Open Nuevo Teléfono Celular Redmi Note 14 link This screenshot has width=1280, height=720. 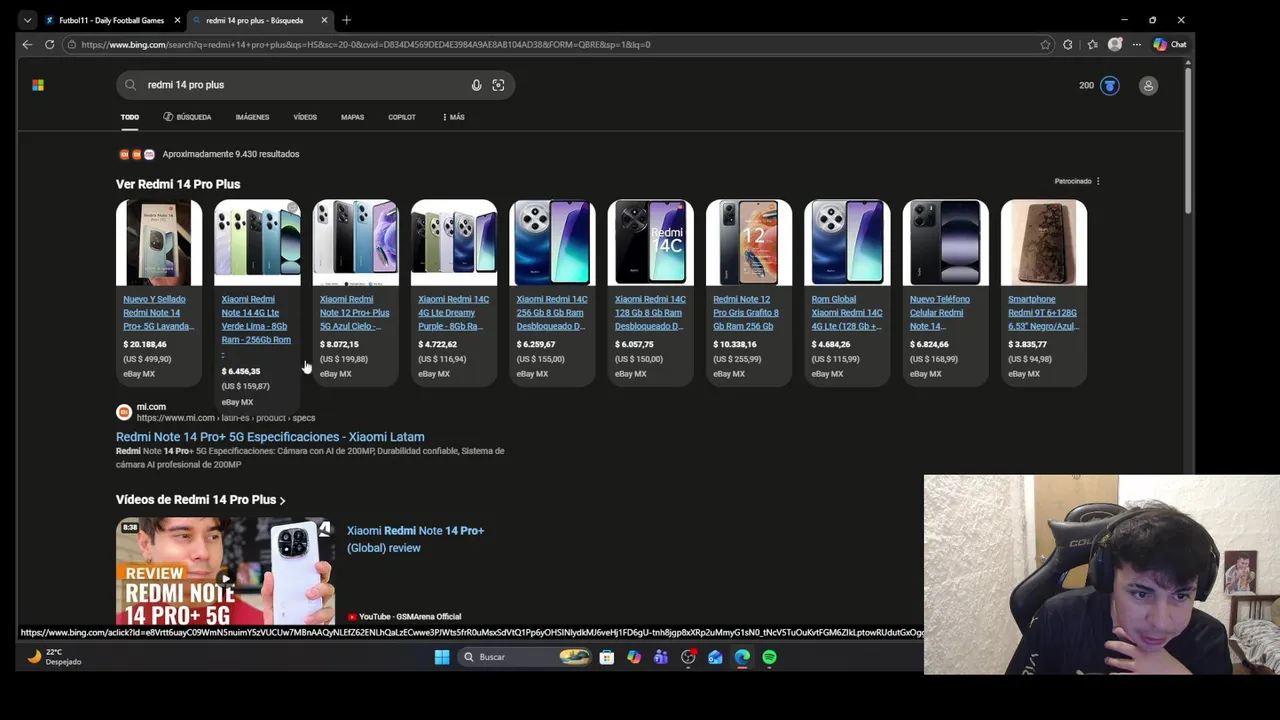point(940,313)
